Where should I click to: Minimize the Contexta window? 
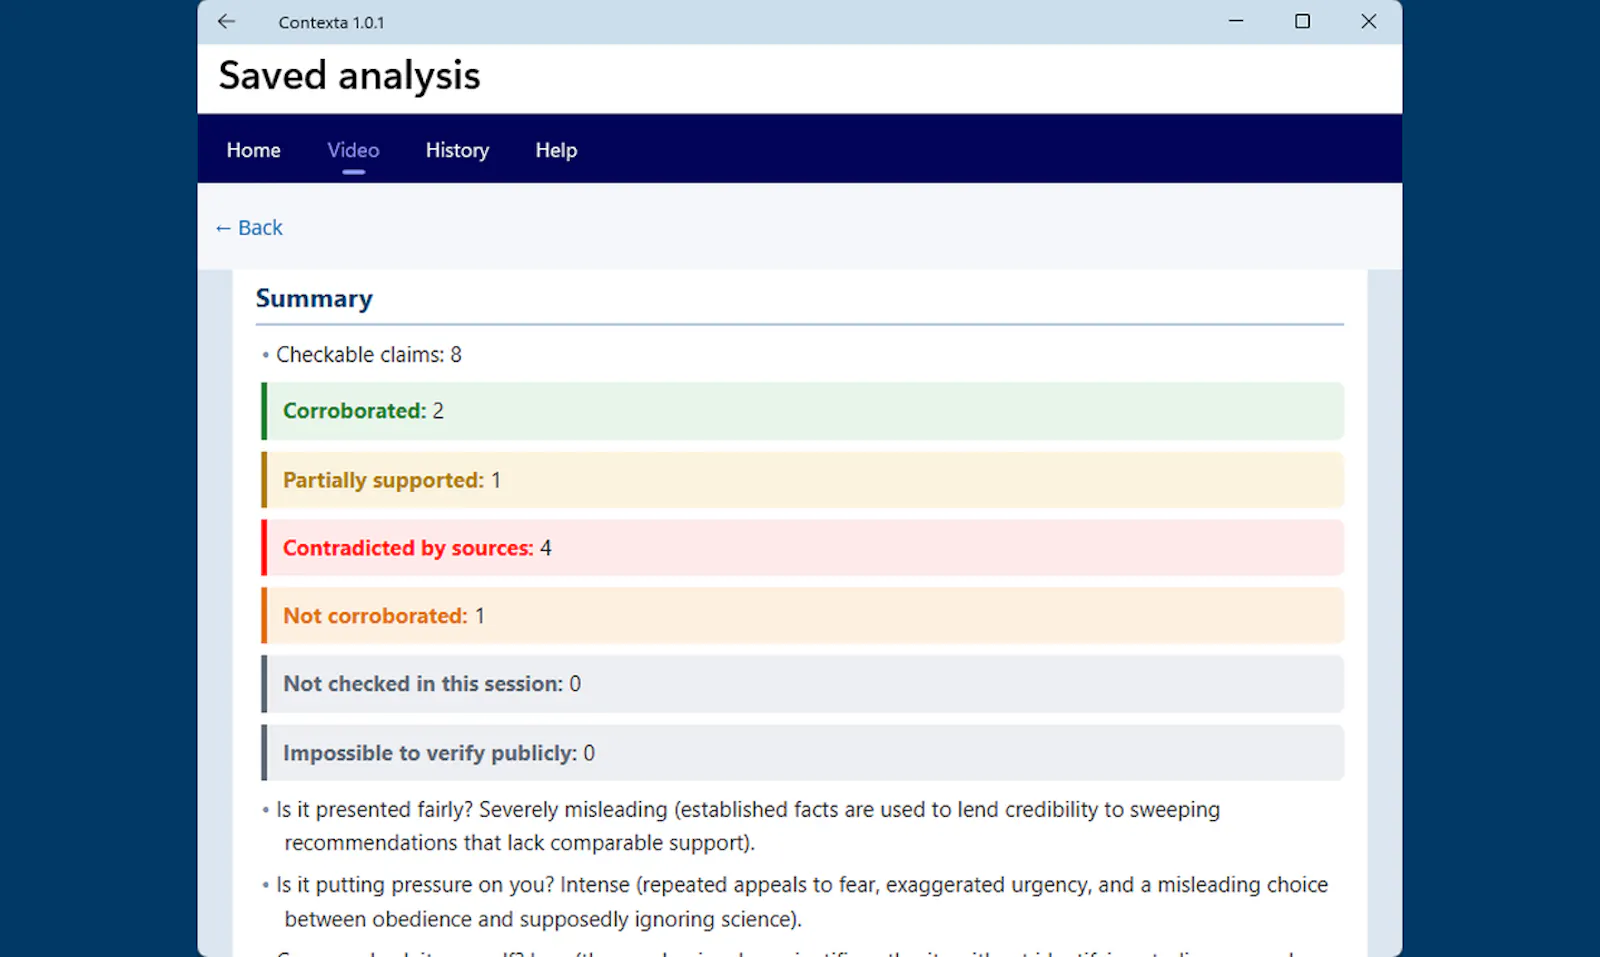click(1236, 21)
